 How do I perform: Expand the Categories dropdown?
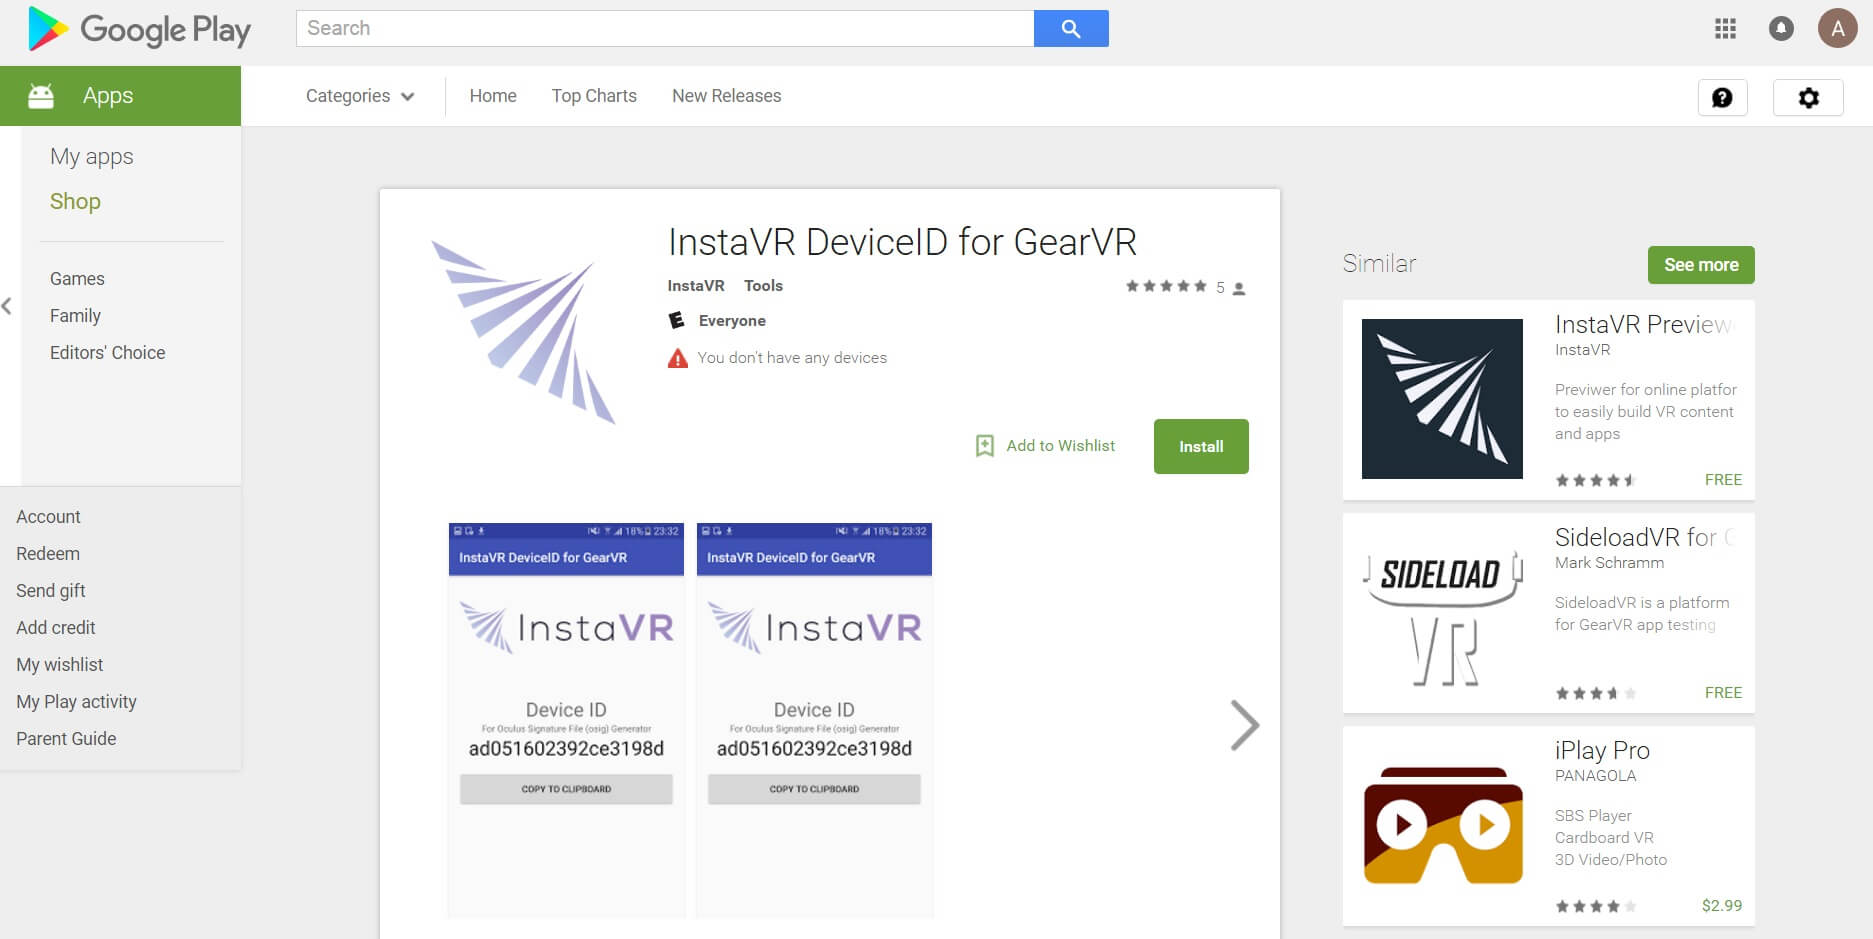pyautogui.click(x=360, y=96)
